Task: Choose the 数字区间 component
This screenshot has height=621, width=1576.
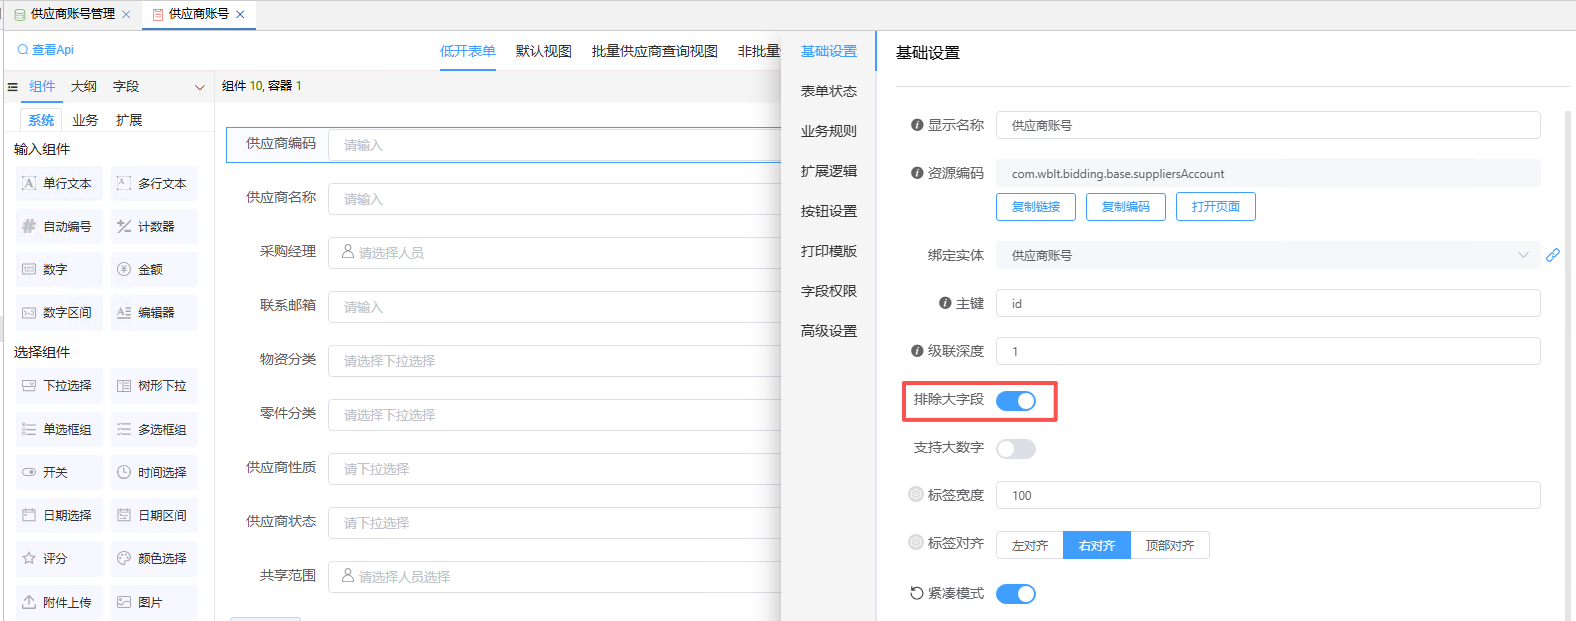Action: tap(59, 313)
